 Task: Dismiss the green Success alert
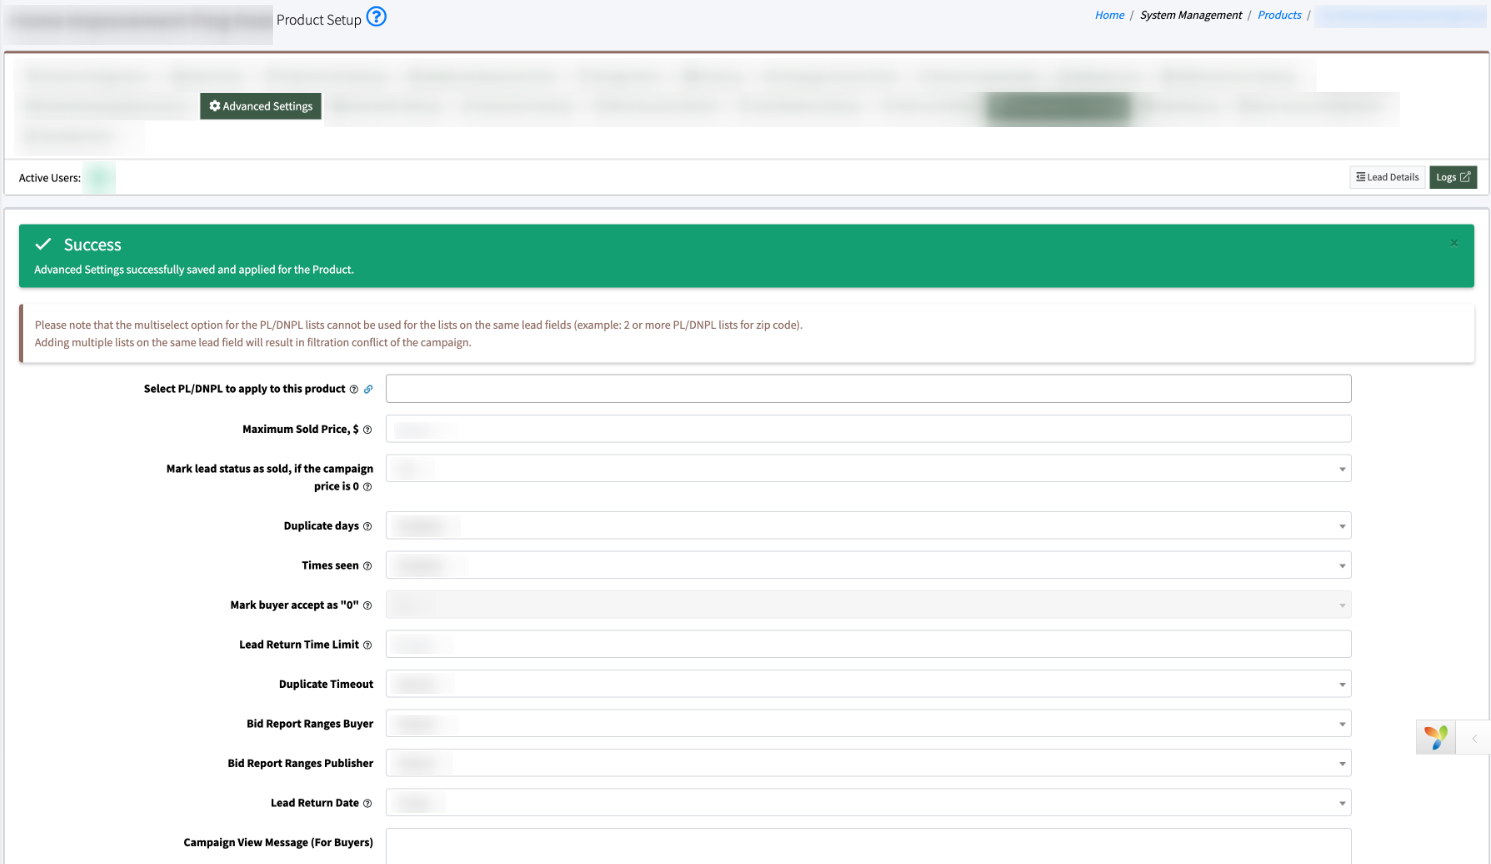click(1454, 243)
